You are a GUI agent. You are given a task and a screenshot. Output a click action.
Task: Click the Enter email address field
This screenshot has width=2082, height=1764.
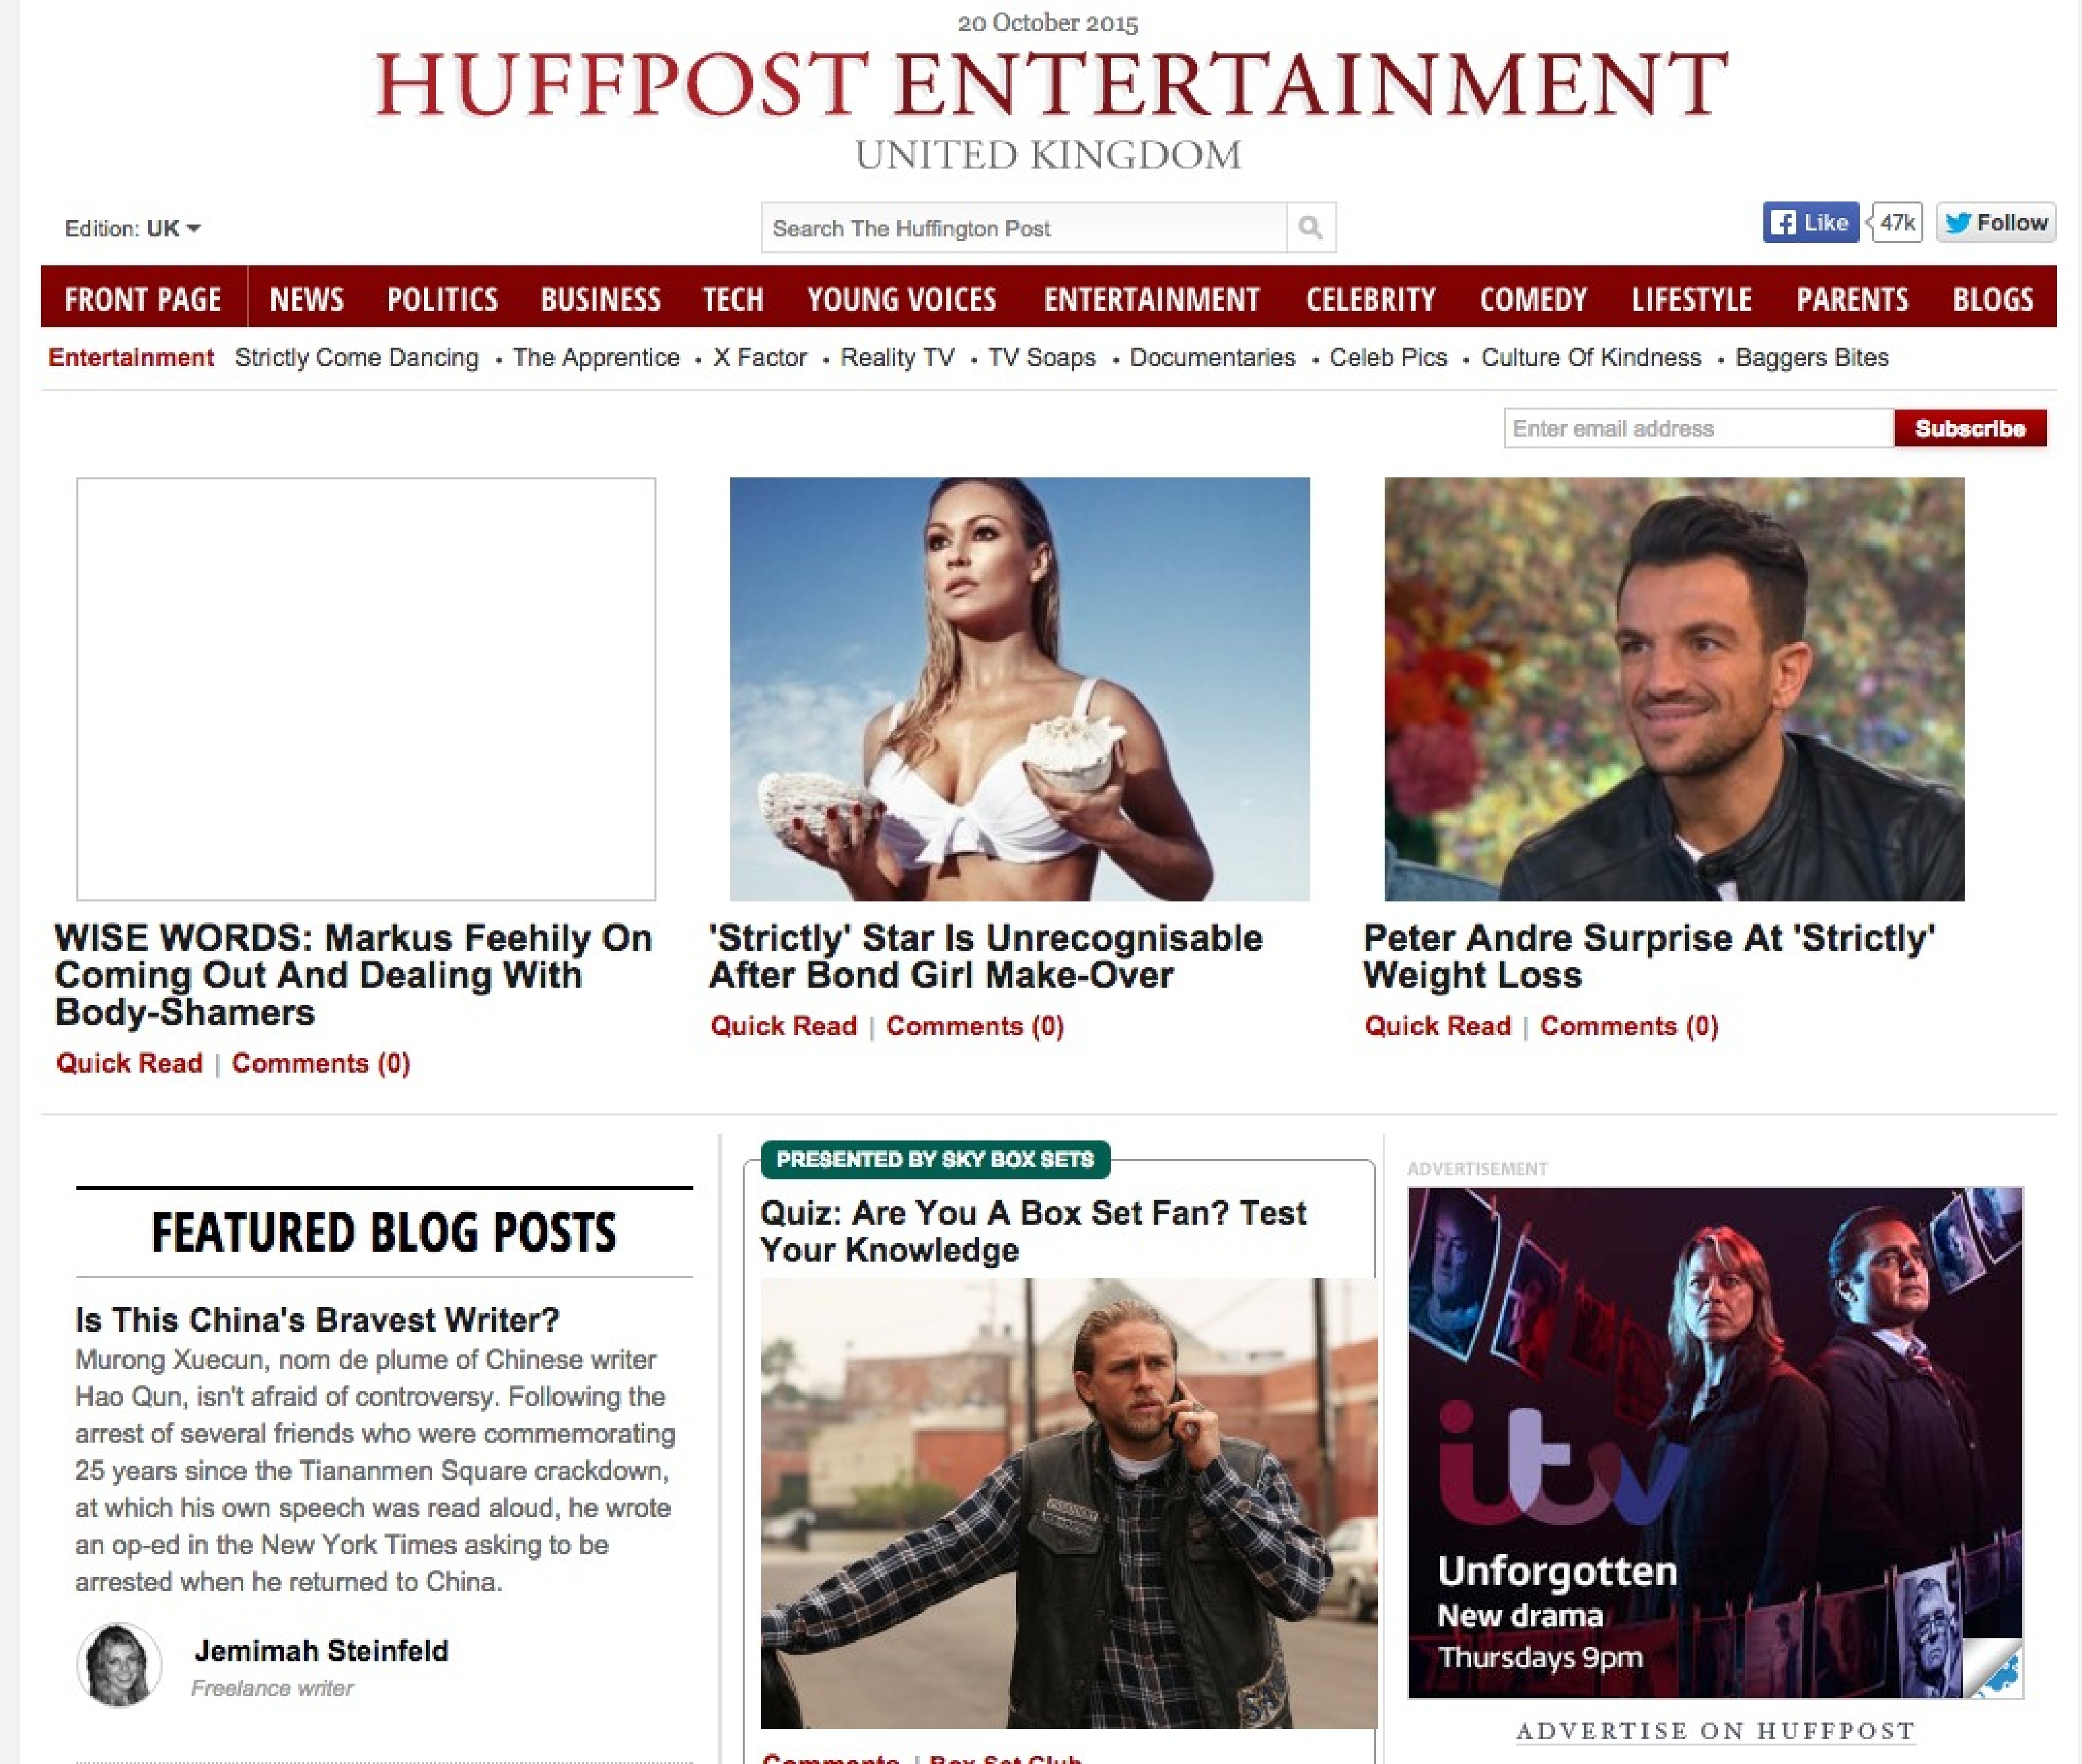(1699, 428)
